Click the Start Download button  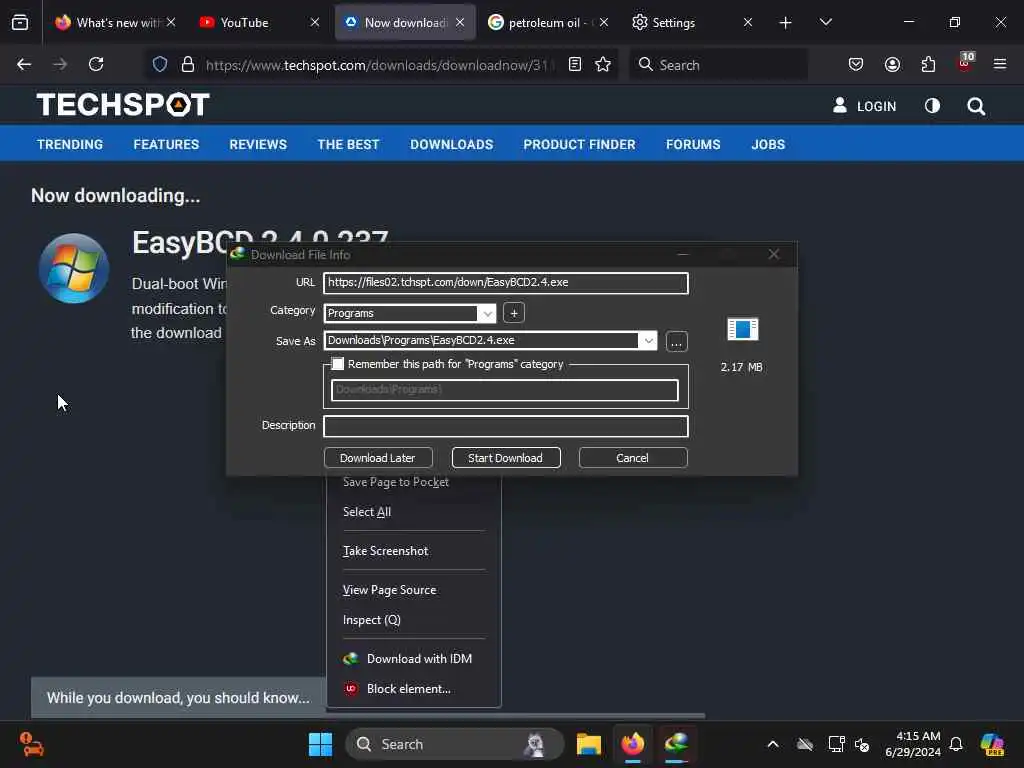click(x=505, y=458)
